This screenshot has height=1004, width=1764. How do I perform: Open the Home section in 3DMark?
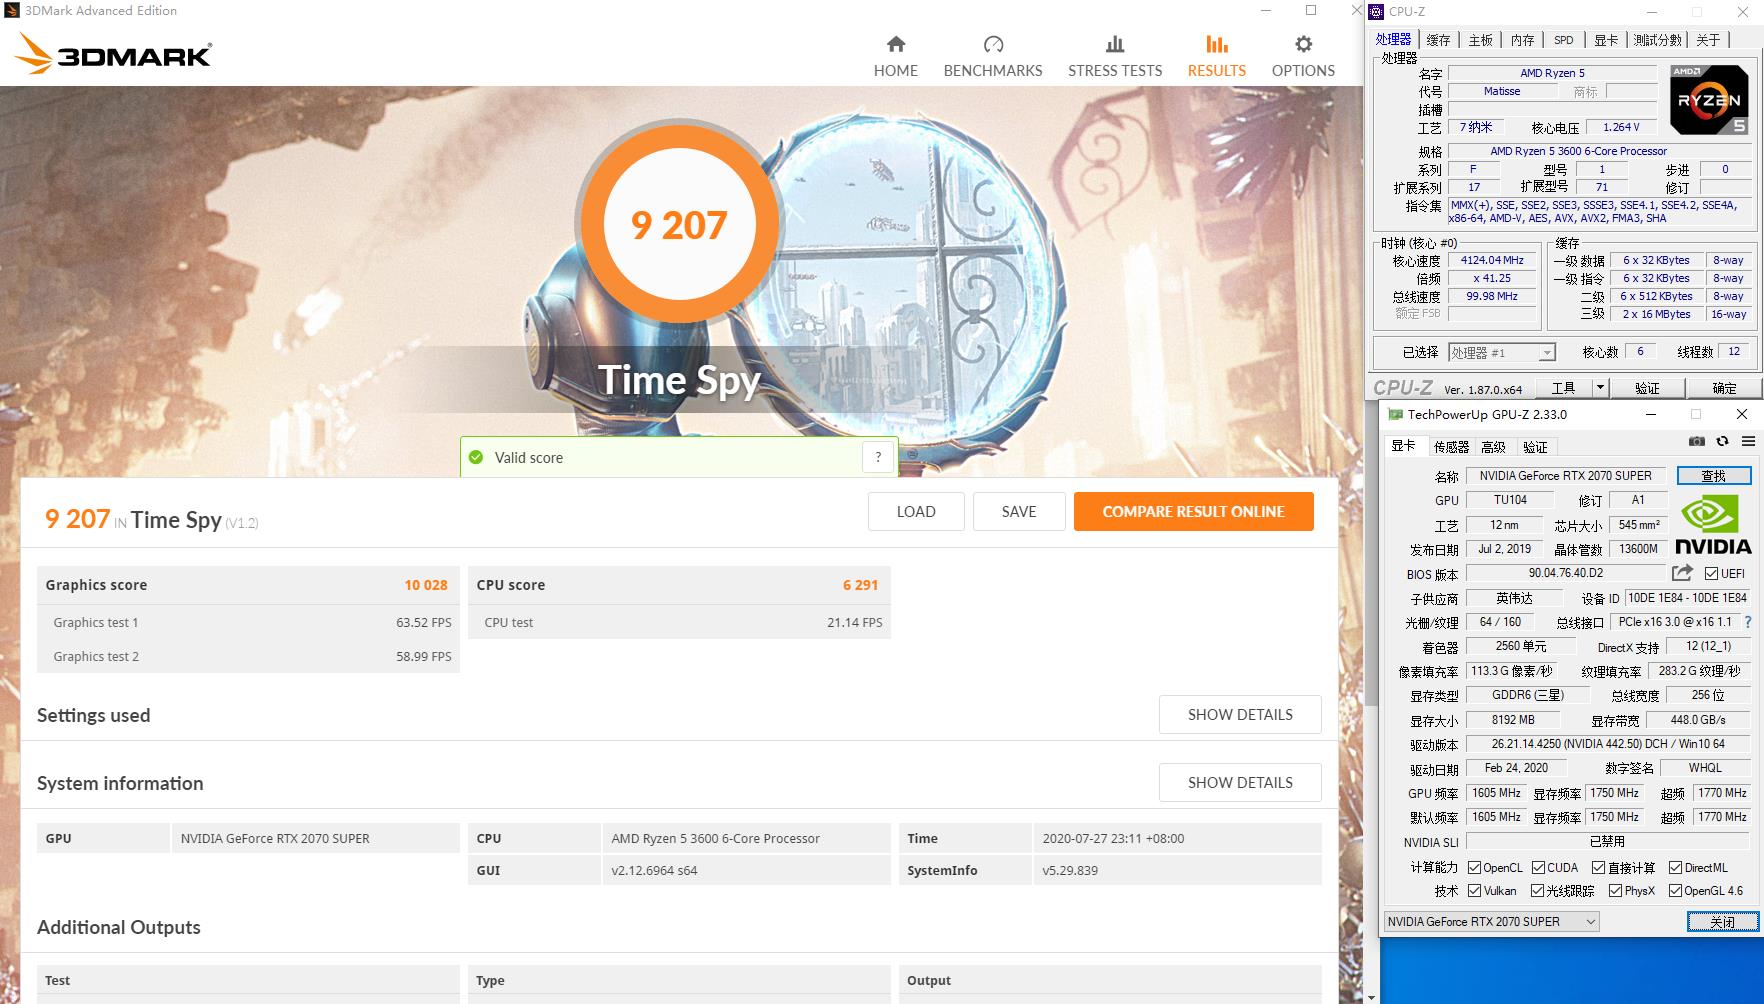point(895,56)
